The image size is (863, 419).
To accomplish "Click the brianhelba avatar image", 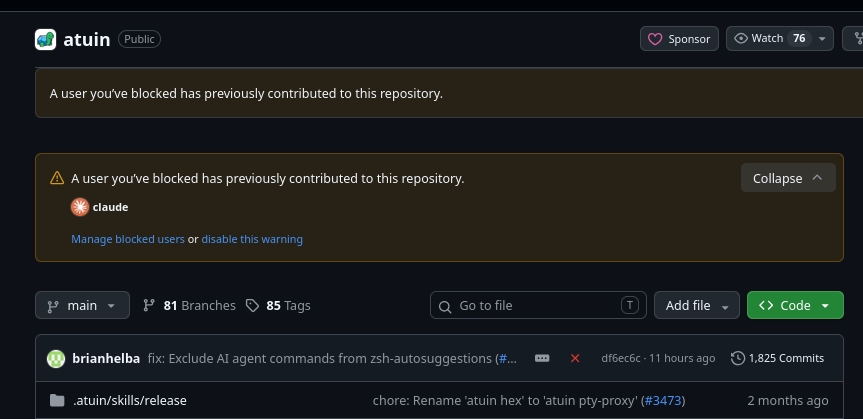I will coord(56,358).
